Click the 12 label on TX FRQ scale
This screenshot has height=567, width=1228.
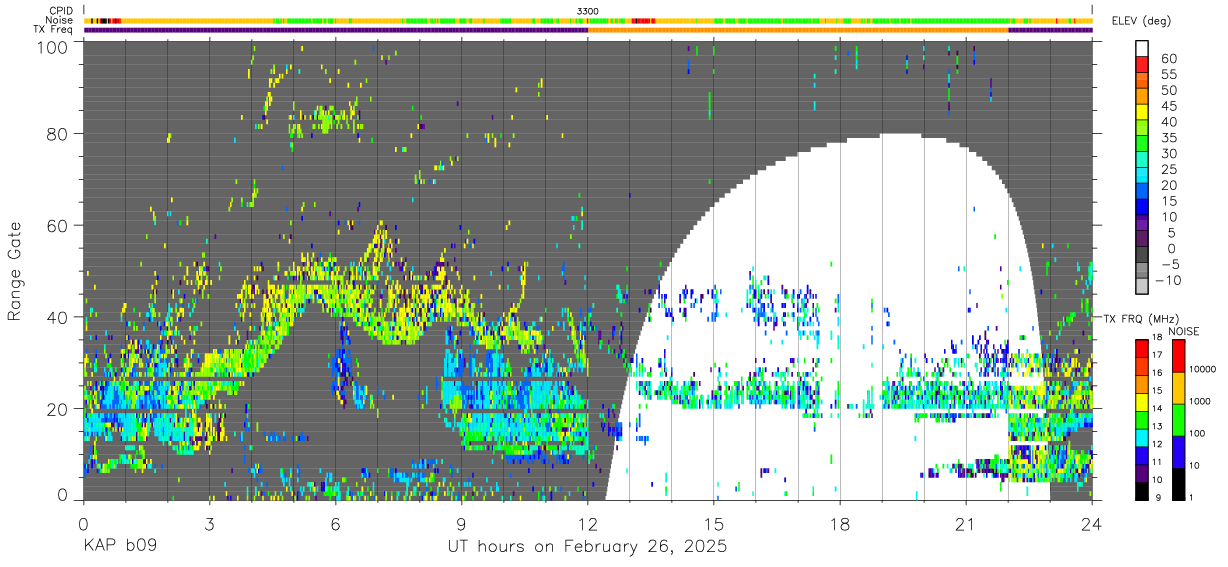1156,444
